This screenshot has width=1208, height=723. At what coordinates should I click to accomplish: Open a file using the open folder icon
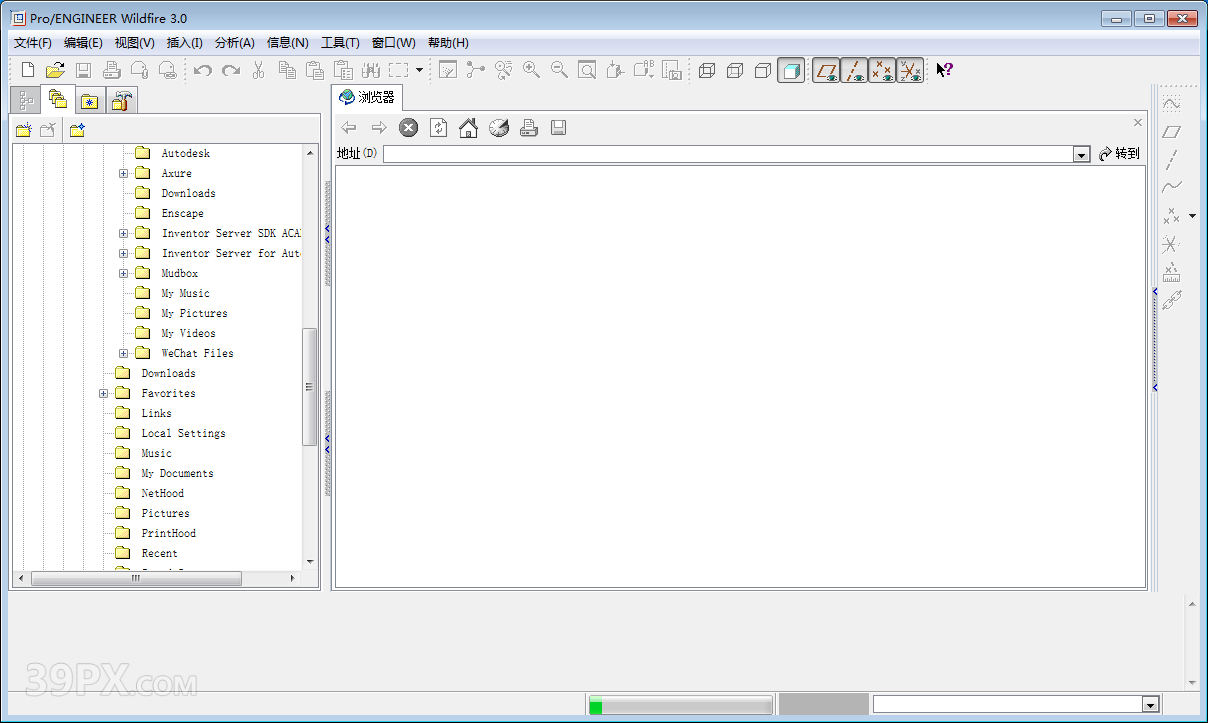click(55, 70)
